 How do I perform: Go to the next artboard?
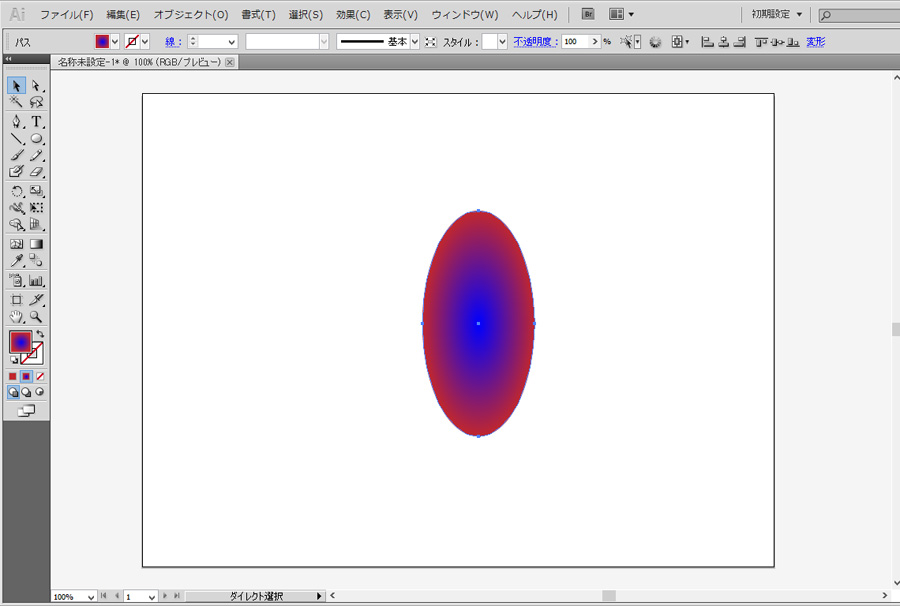pos(165,596)
